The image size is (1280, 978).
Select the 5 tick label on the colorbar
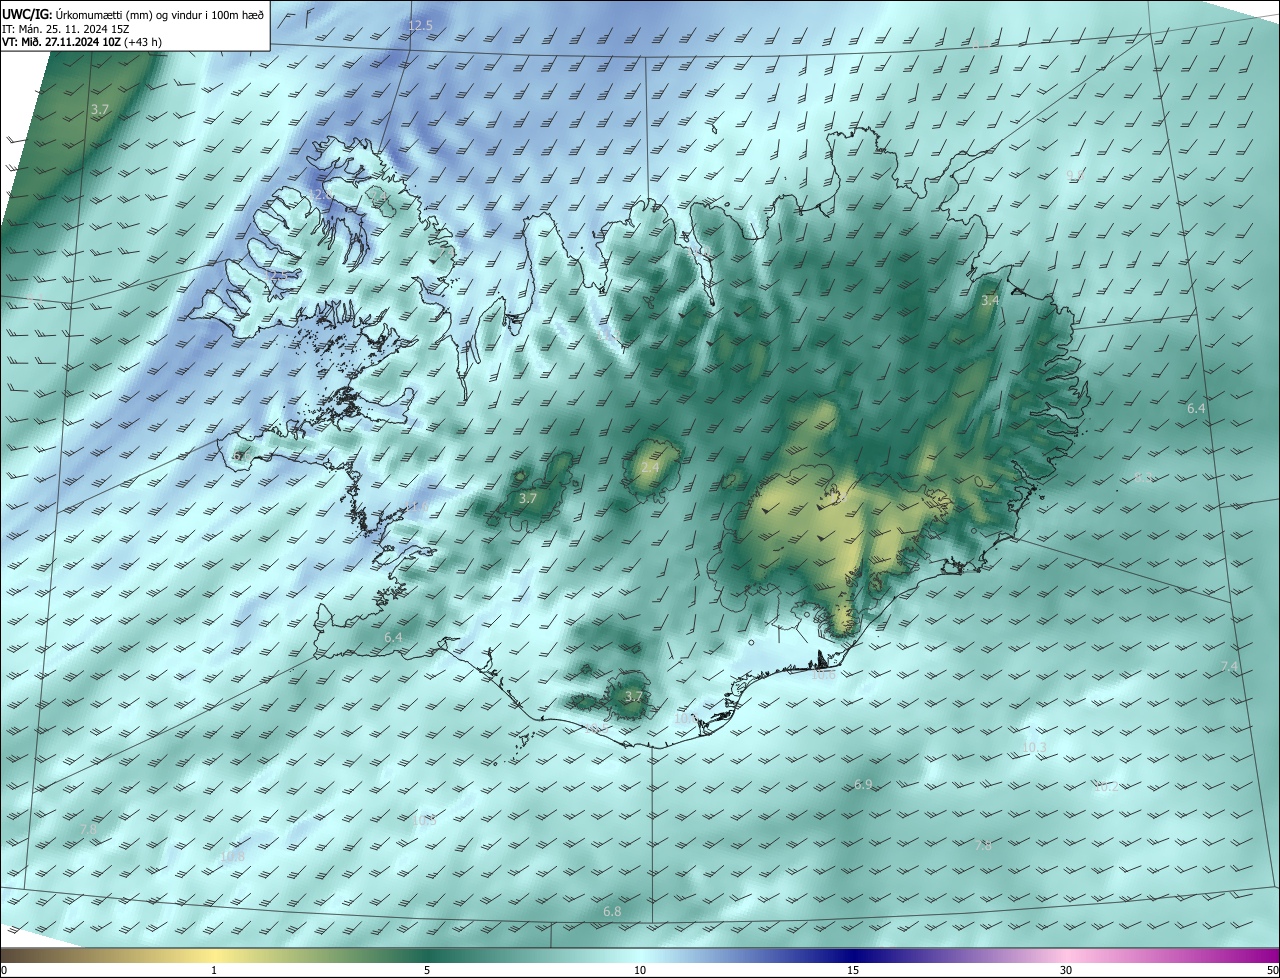point(427,970)
